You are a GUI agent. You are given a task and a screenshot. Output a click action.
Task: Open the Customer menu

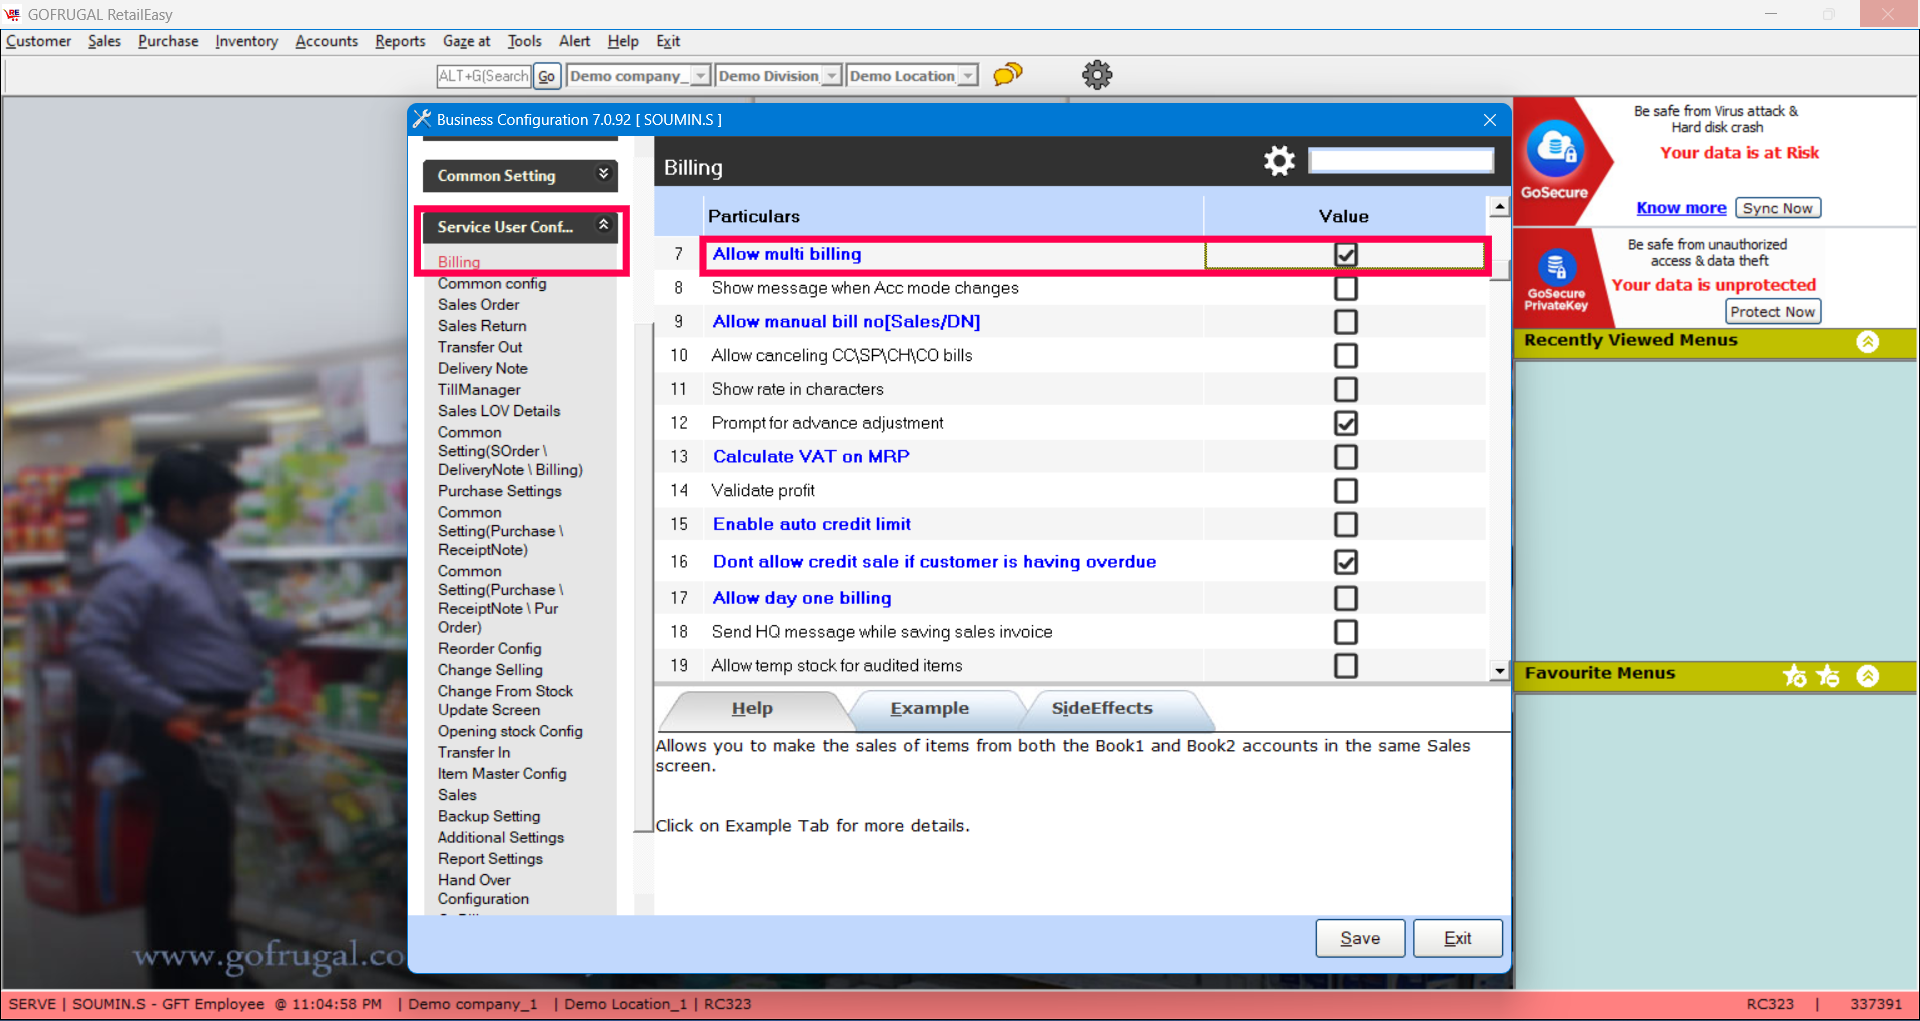click(x=39, y=41)
